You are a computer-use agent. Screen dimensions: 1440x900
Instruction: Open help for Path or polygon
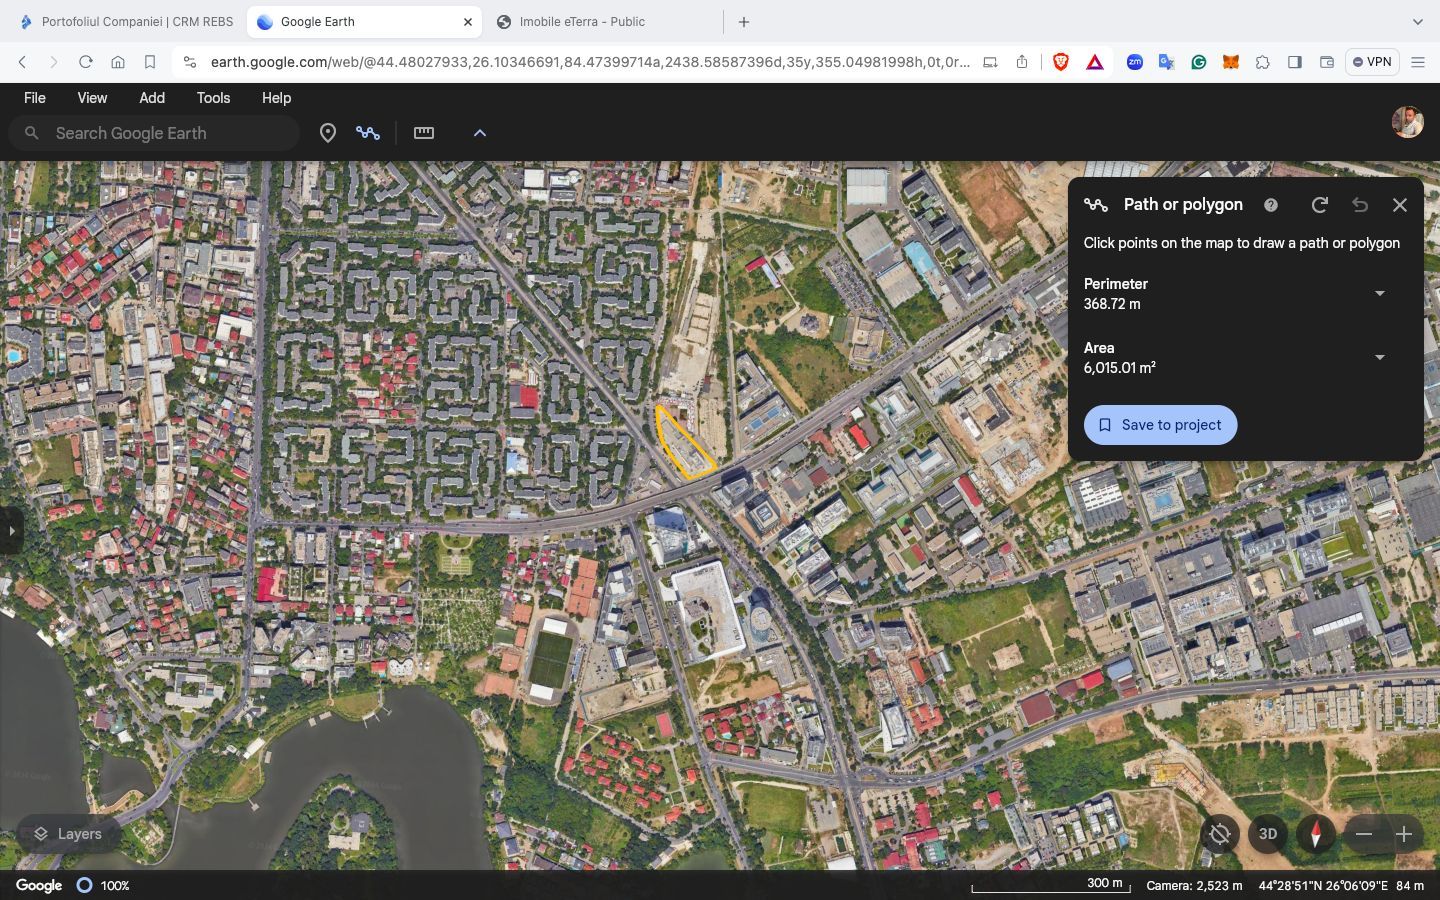click(1271, 205)
